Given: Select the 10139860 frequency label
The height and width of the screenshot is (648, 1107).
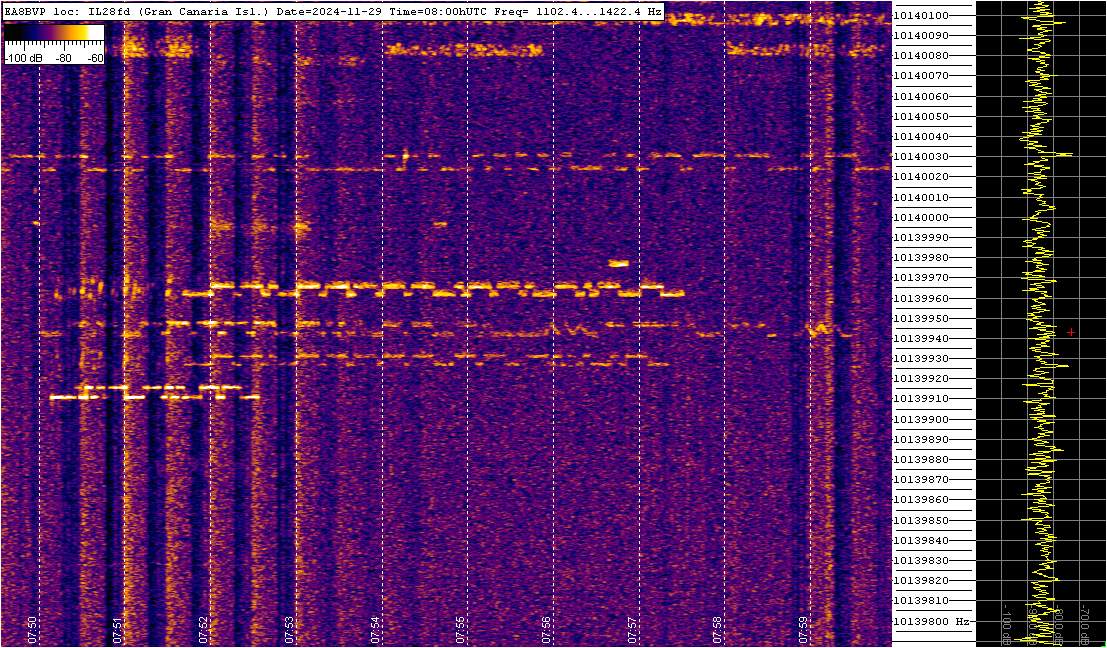Looking at the screenshot, I should pyautogui.click(x=921, y=500).
